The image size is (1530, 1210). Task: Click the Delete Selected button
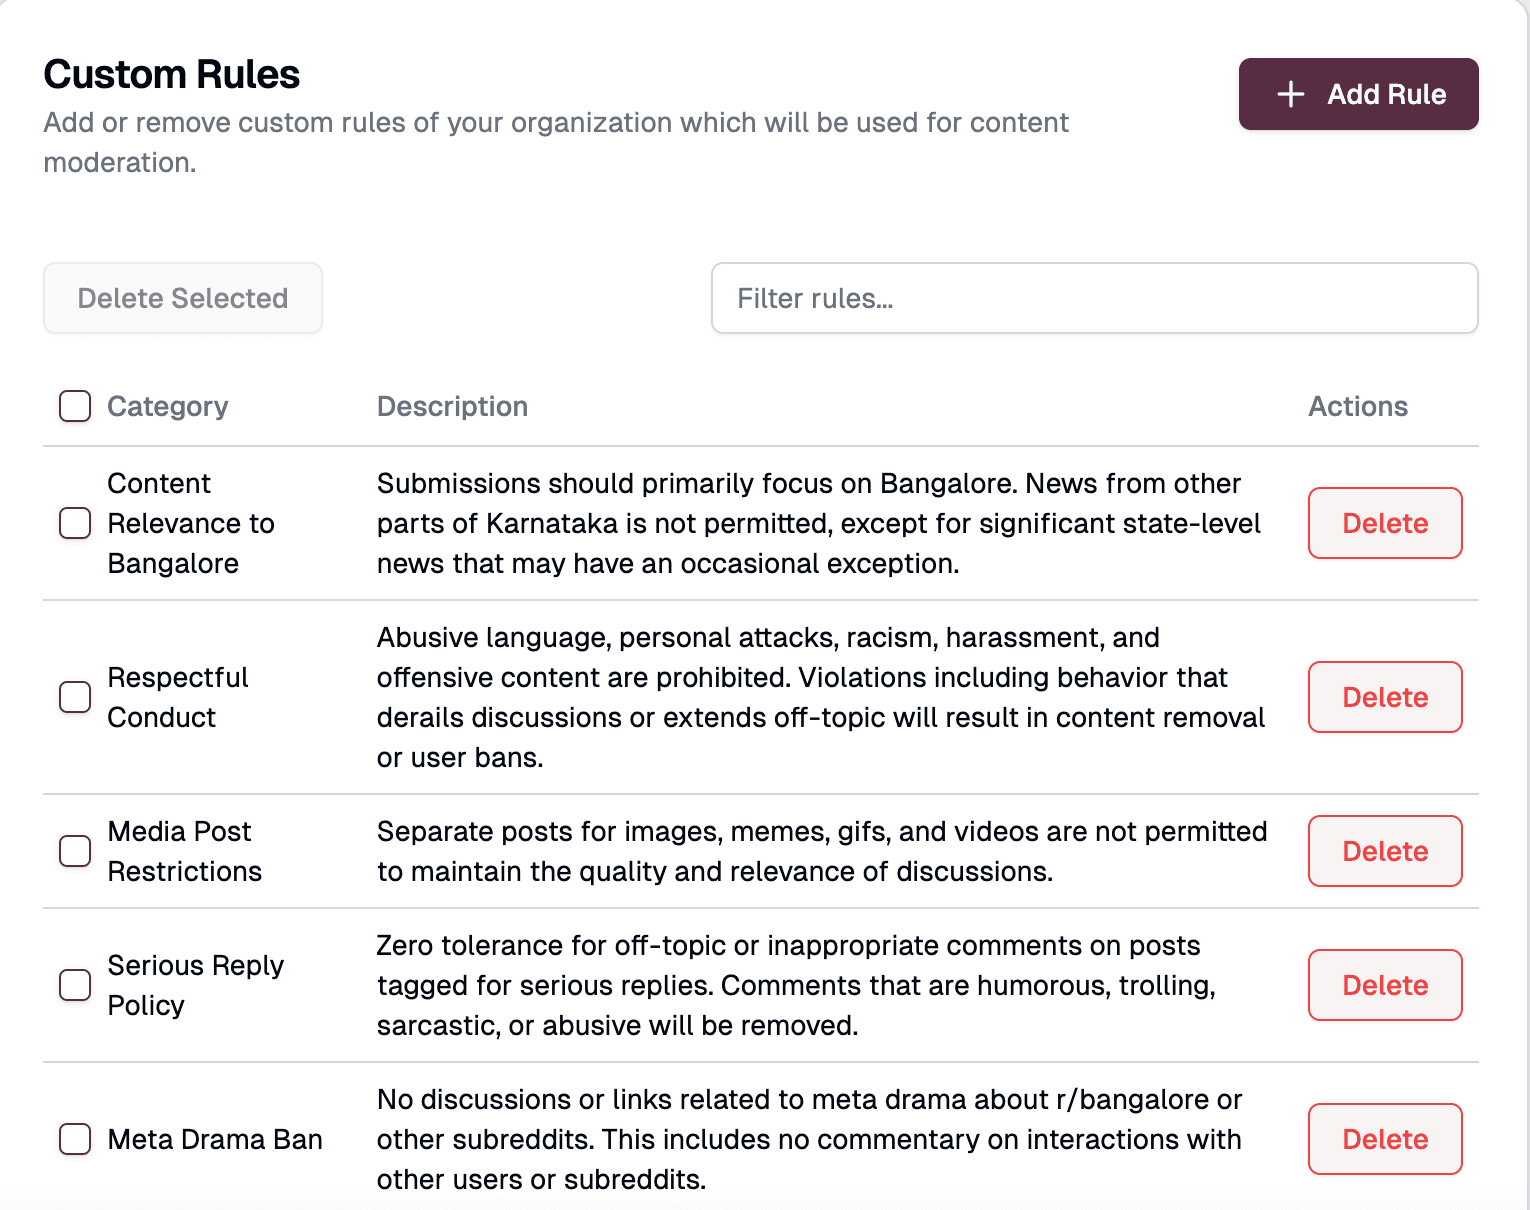pos(183,297)
